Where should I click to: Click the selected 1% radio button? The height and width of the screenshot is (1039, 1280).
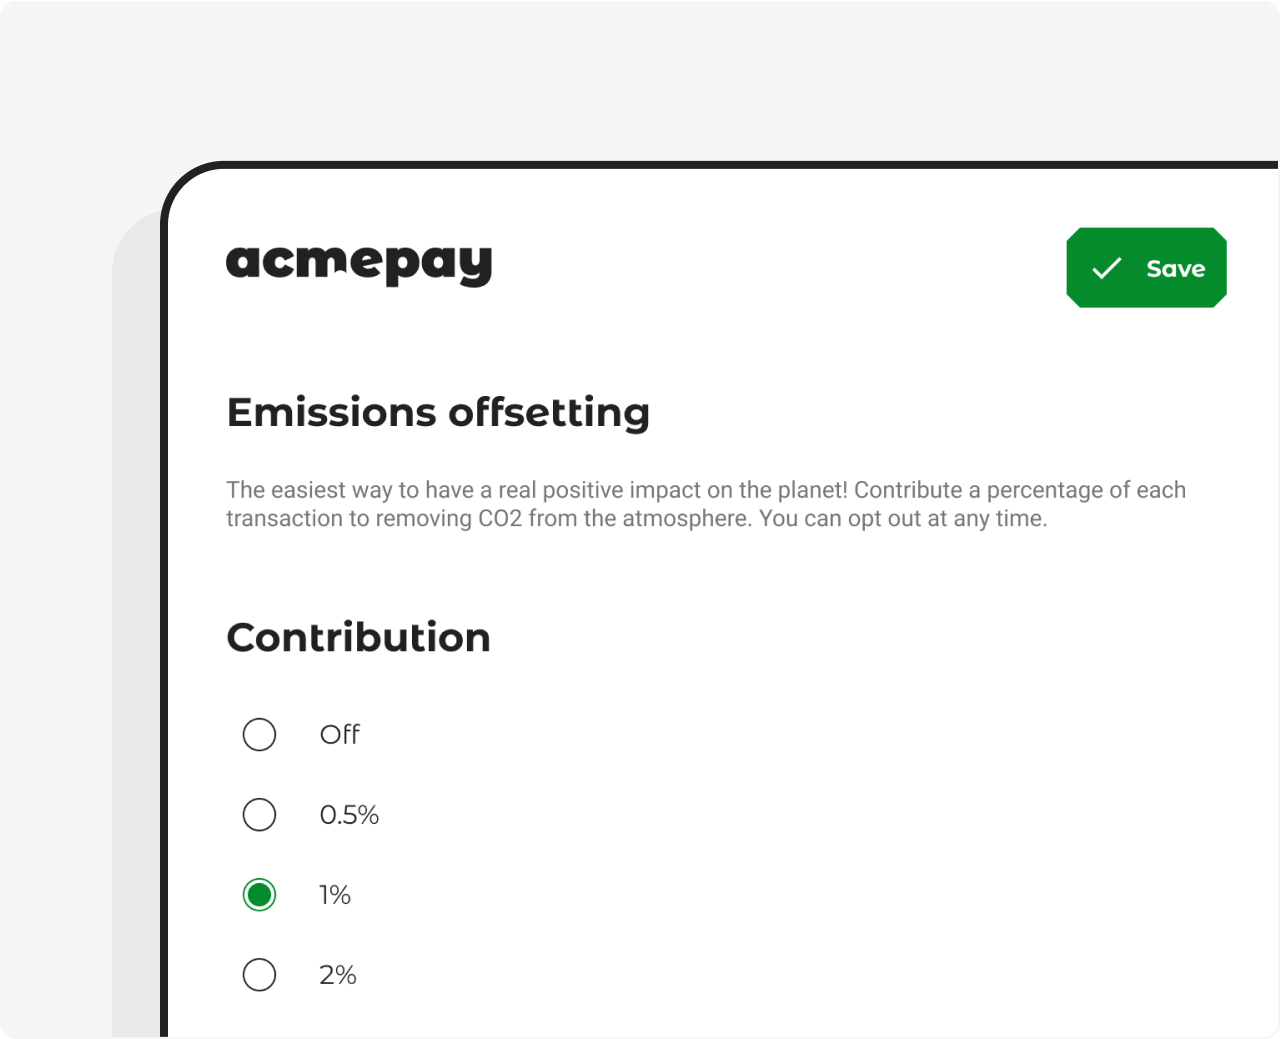259,894
